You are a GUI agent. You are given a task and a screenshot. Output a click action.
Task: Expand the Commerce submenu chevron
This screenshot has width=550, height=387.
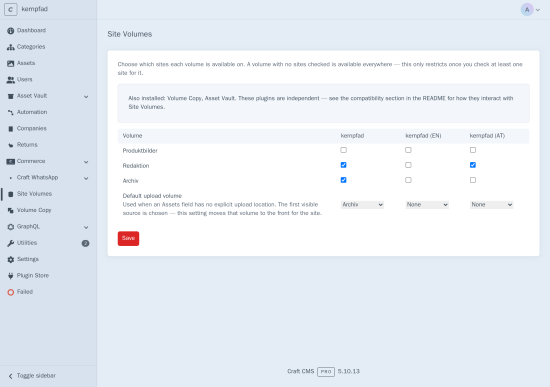(x=86, y=162)
